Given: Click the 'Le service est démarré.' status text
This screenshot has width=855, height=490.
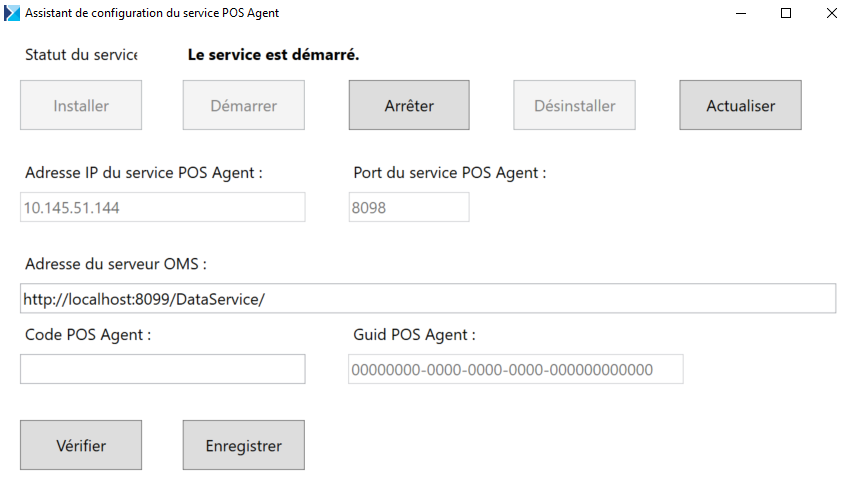Looking at the screenshot, I should 273,55.
